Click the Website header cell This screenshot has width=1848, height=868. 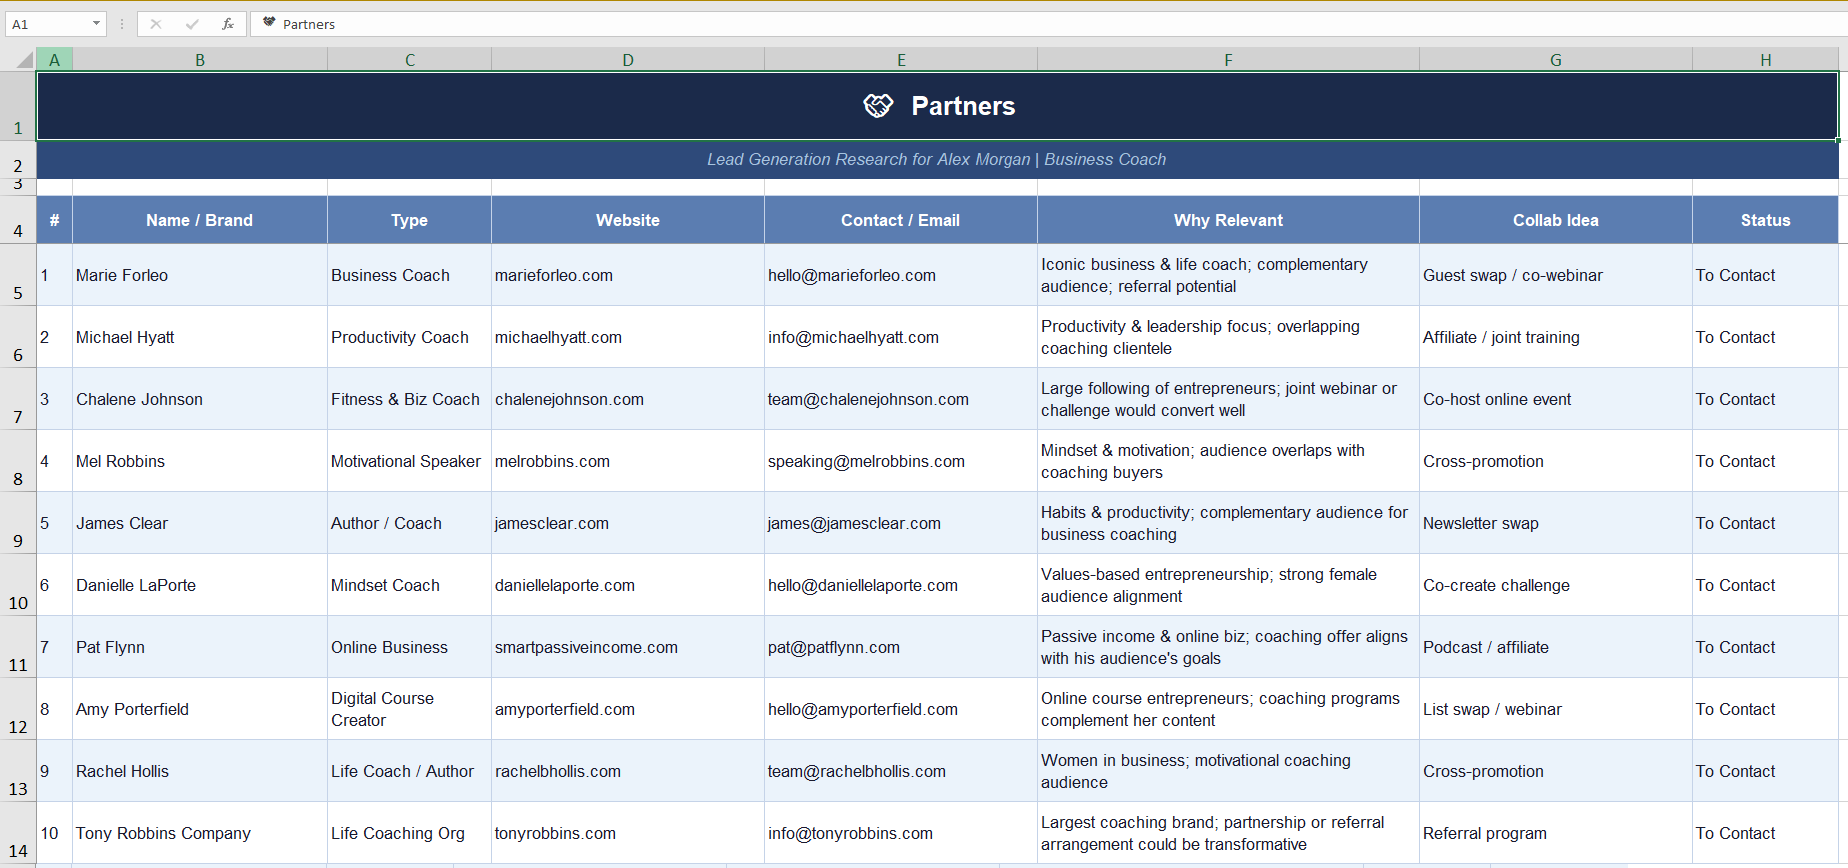628,220
